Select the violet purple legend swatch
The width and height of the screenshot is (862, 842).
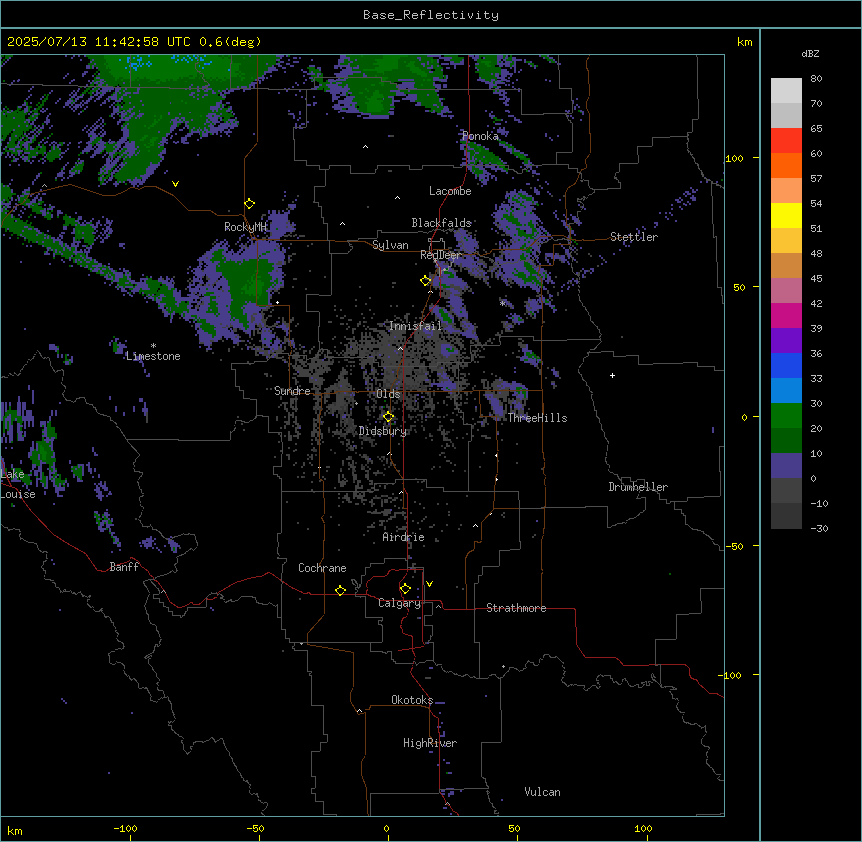click(786, 341)
